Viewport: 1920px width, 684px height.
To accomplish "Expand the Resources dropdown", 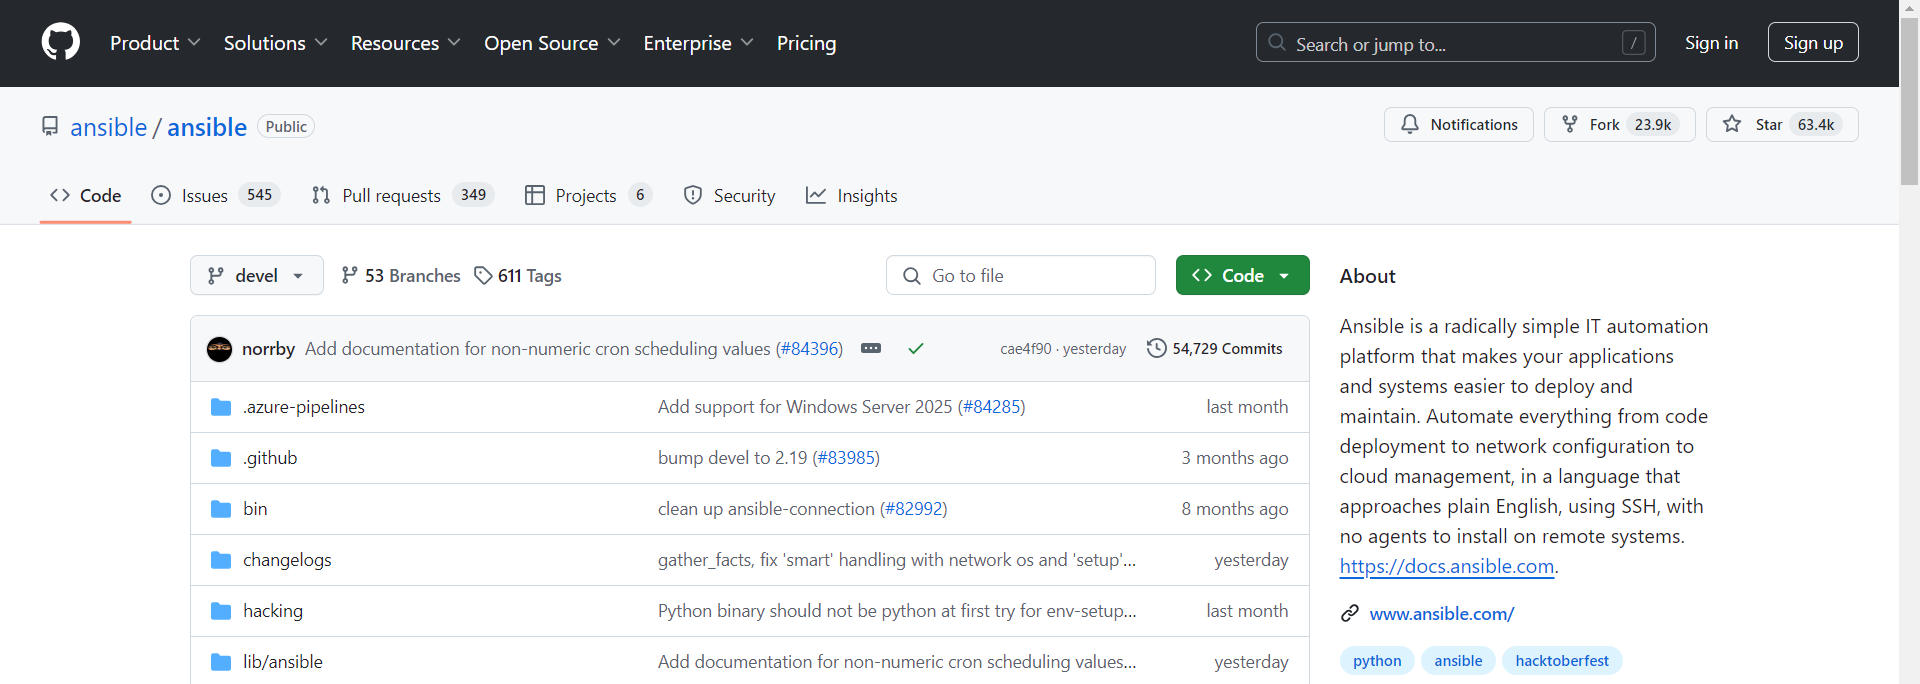I will [x=405, y=43].
